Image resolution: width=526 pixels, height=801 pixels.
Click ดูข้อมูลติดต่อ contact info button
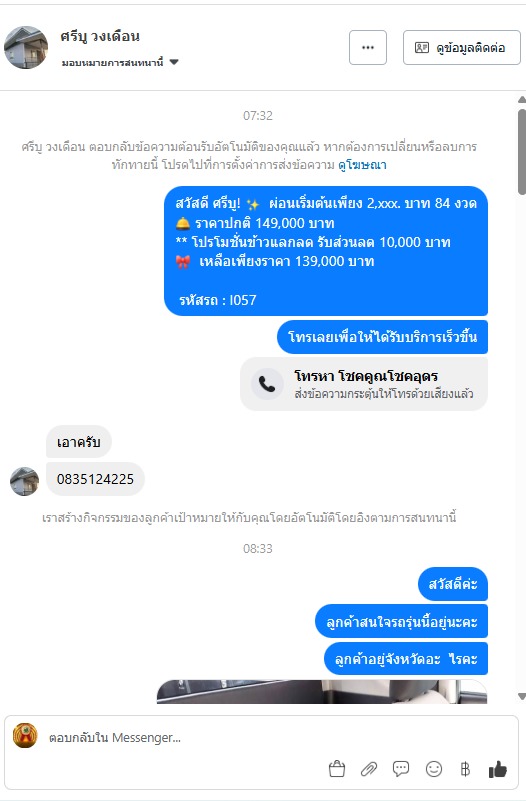(462, 48)
